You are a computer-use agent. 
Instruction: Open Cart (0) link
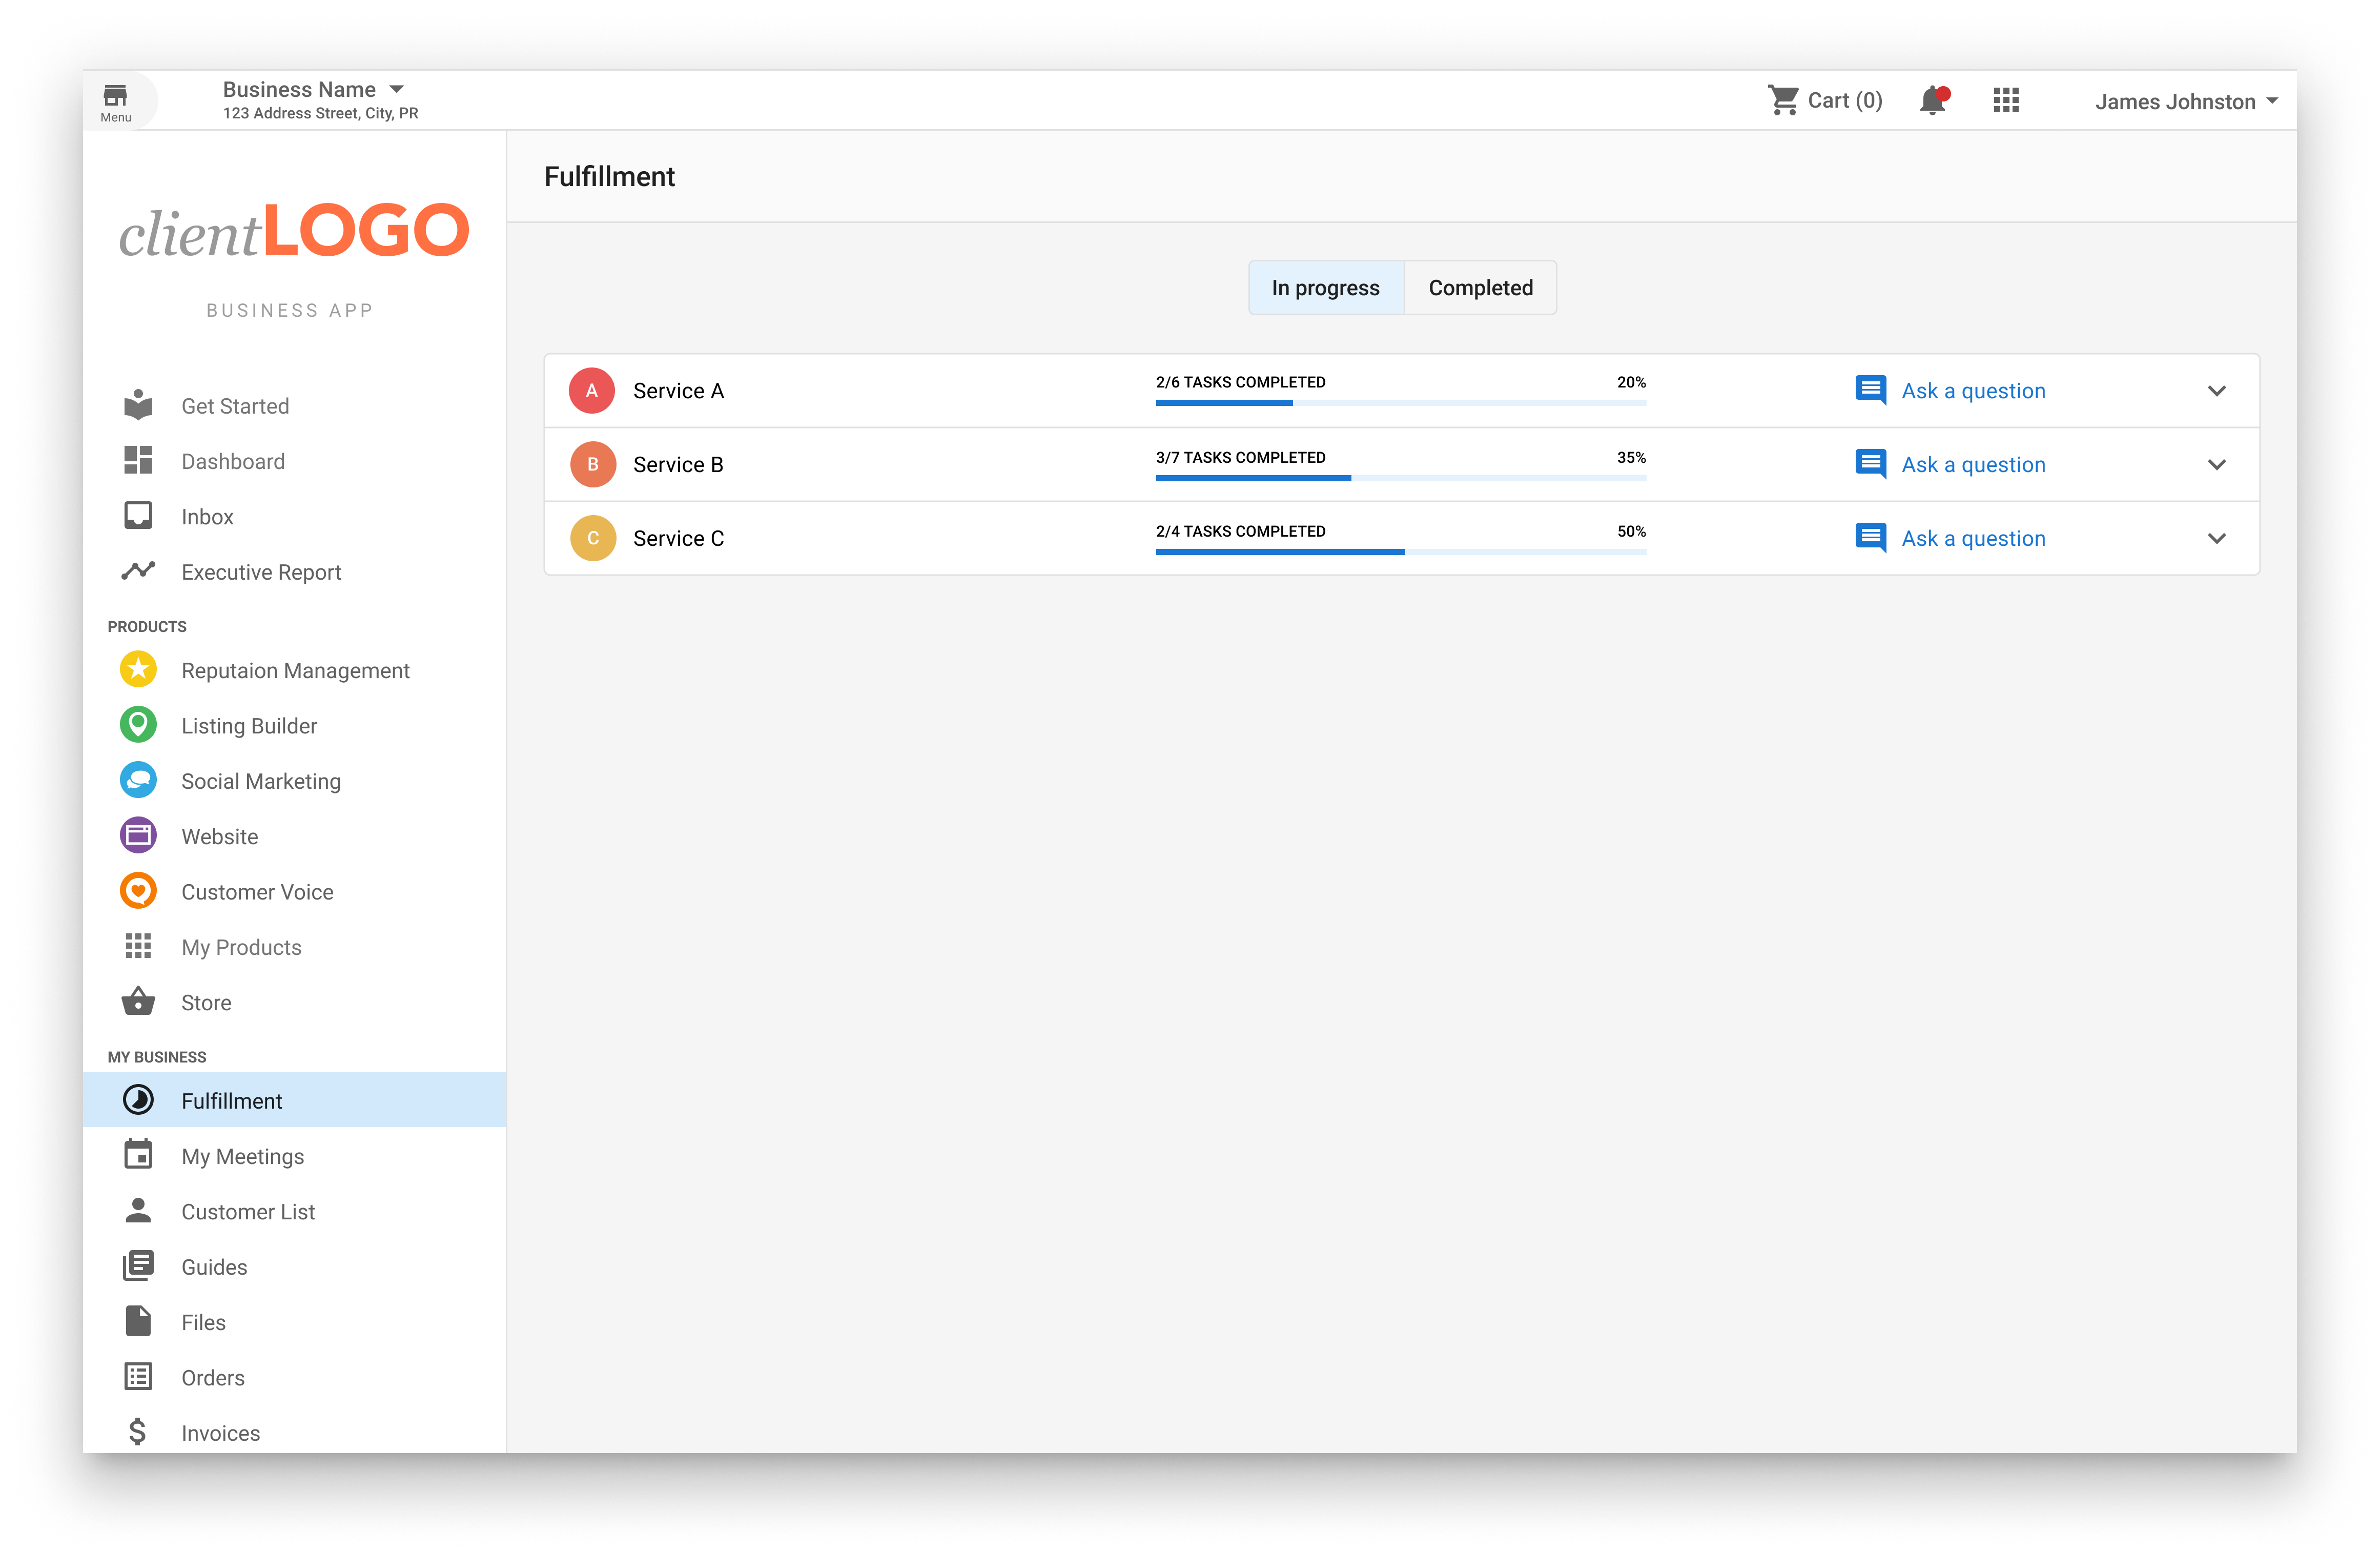(x=1845, y=100)
